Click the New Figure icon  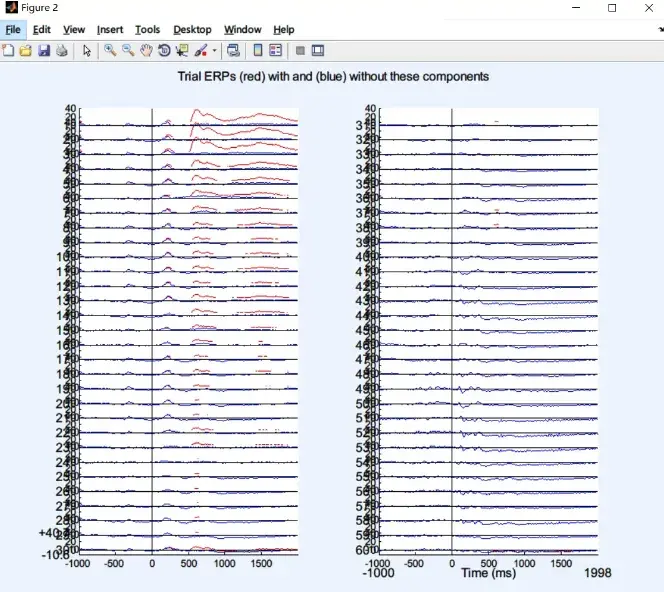8,51
